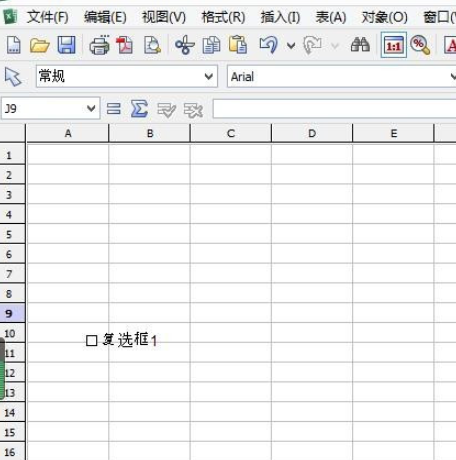Select column B header

[x=150, y=133]
